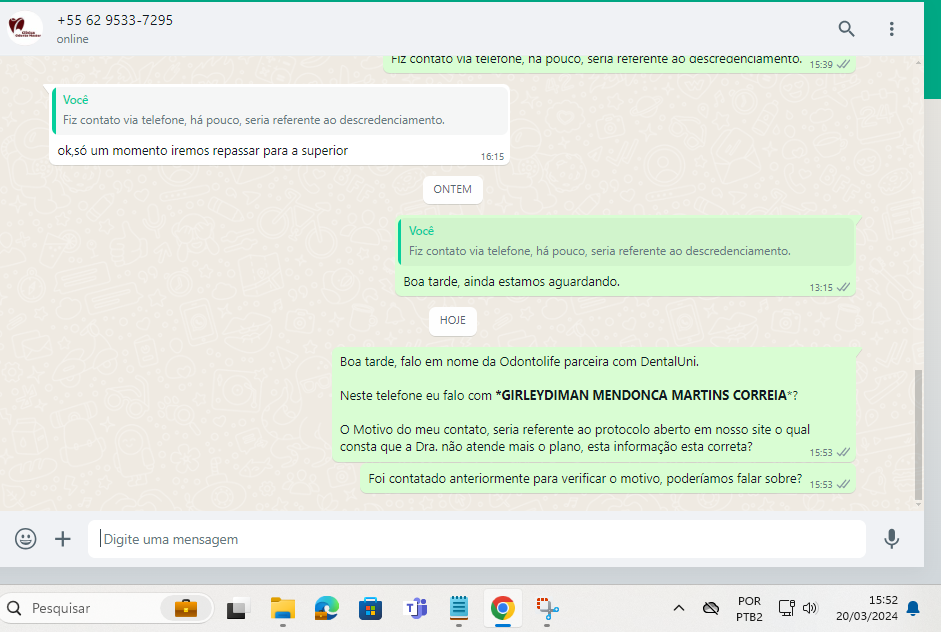The width and height of the screenshot is (941, 632).
Task: Open the volume speaker tray icon
Action: point(810,608)
